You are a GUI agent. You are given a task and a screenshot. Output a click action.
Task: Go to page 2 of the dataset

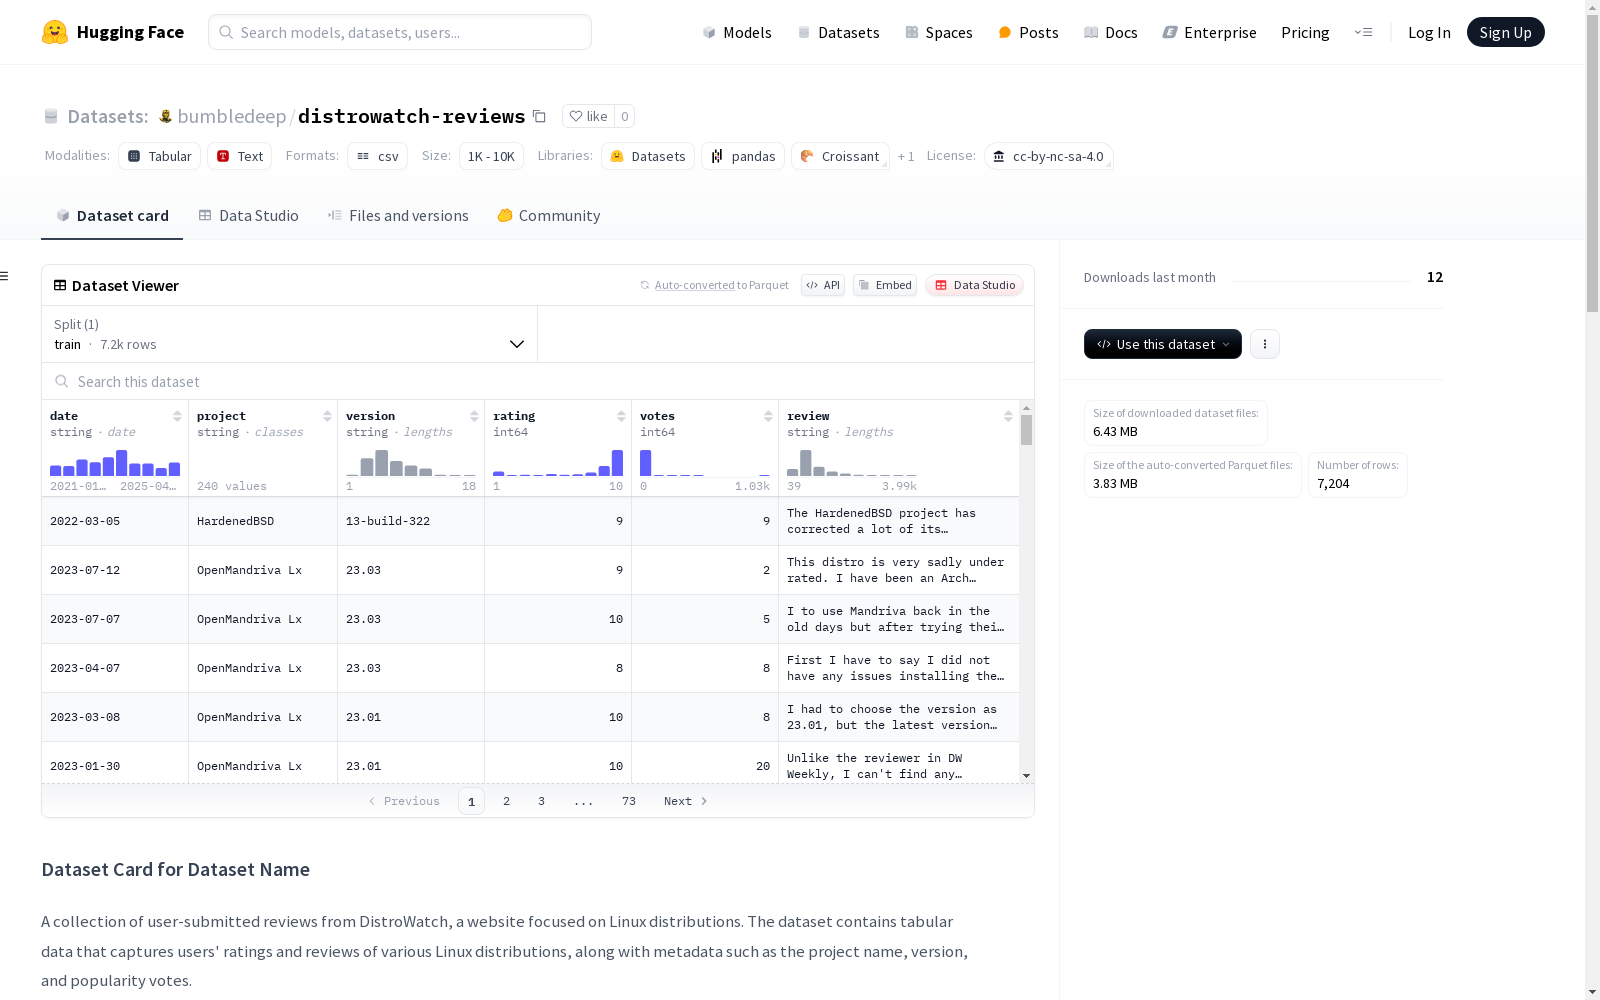point(507,801)
